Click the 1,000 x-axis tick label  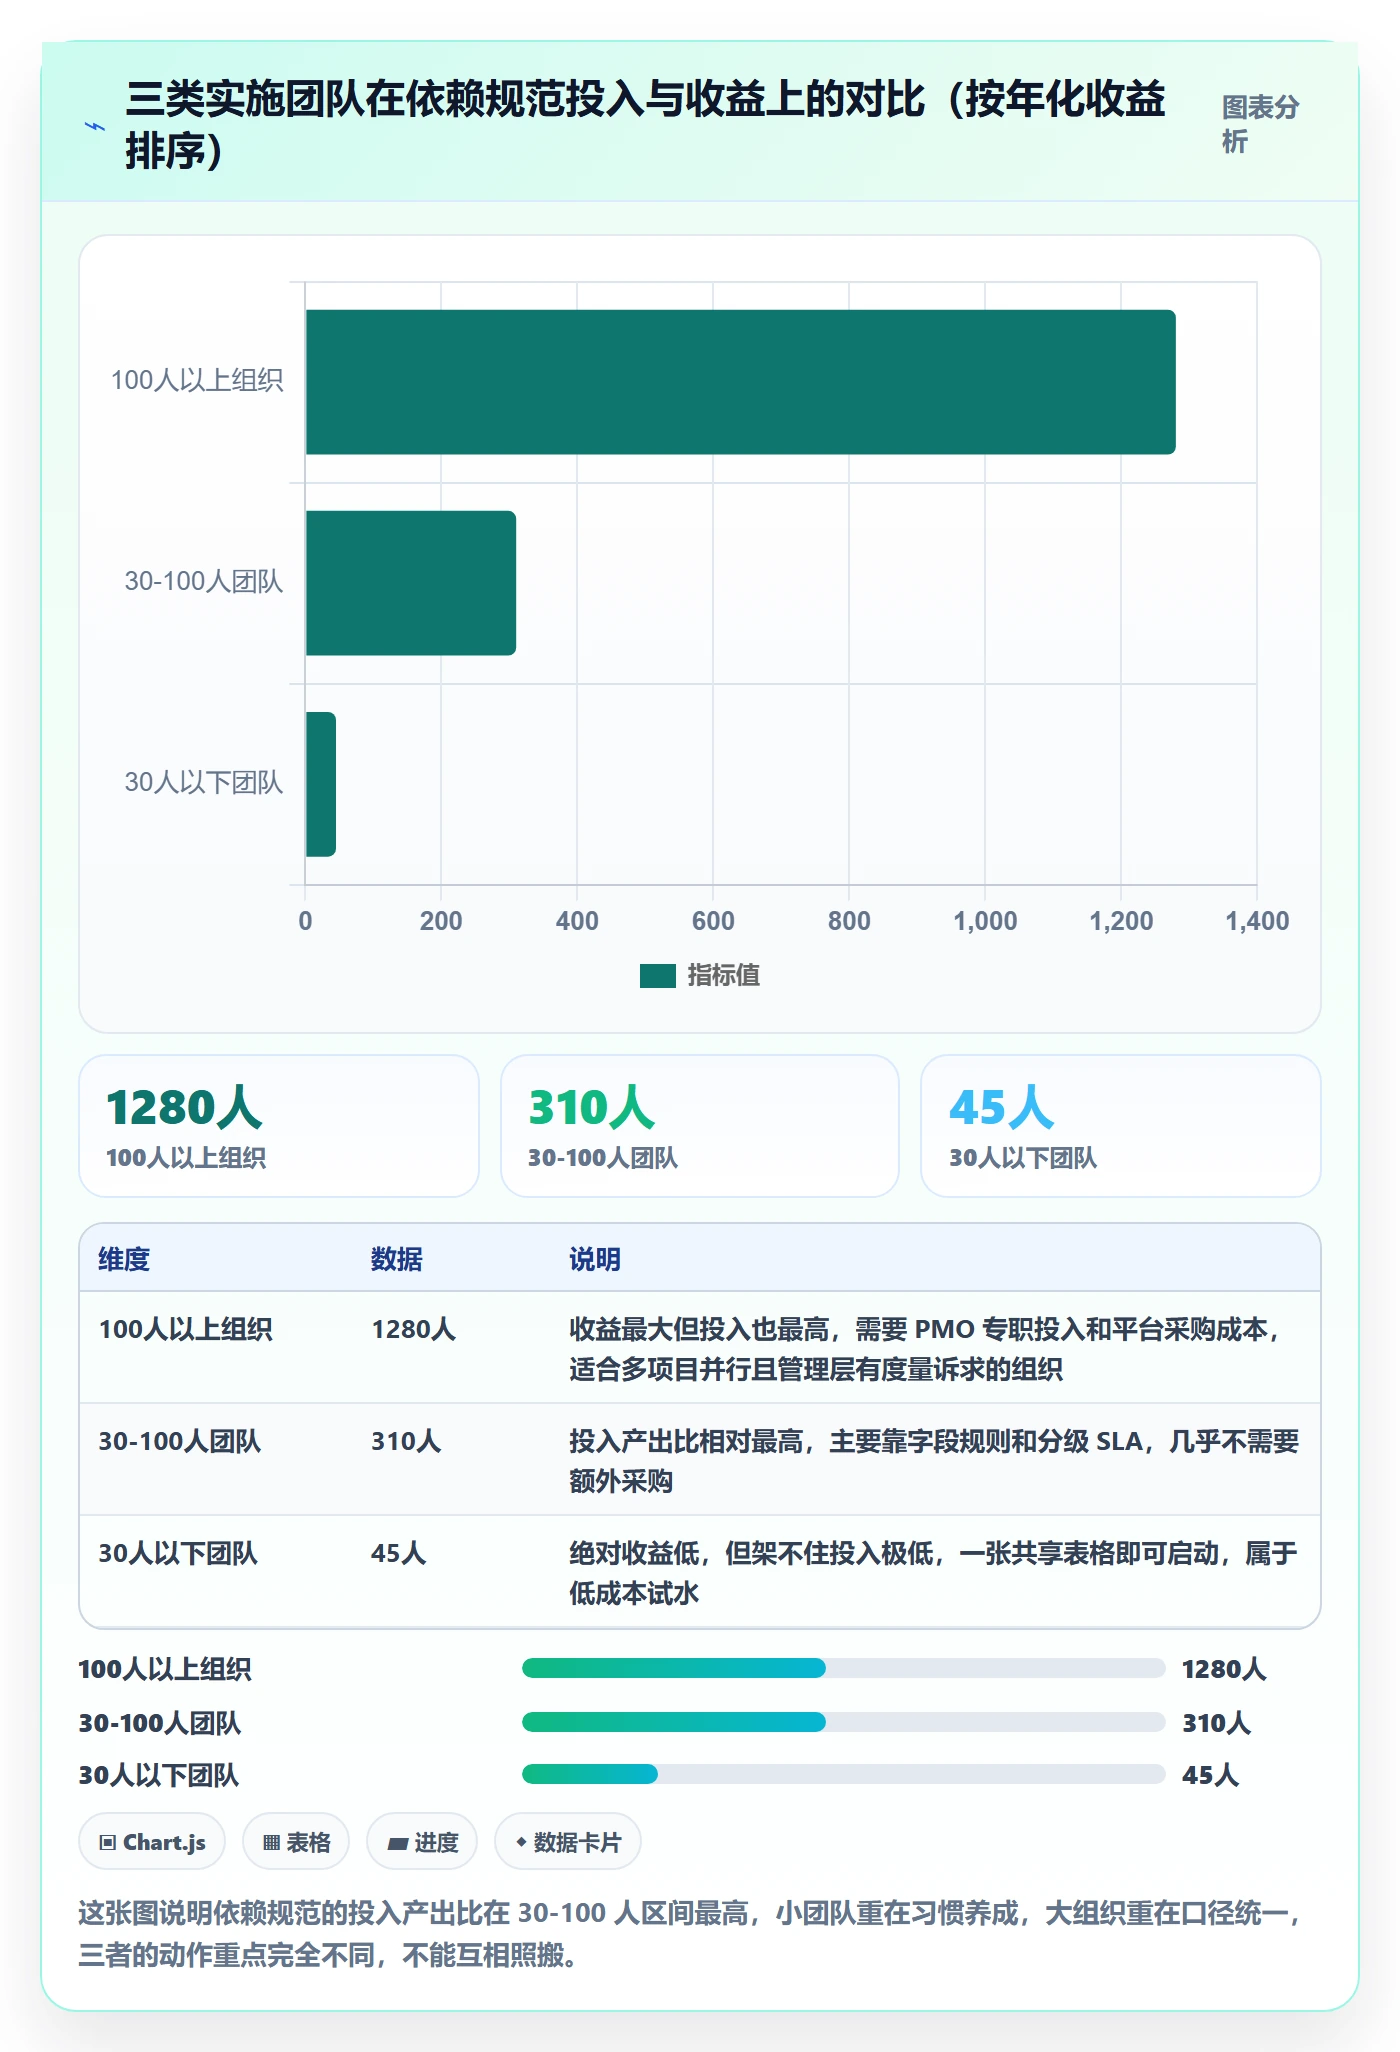[985, 922]
